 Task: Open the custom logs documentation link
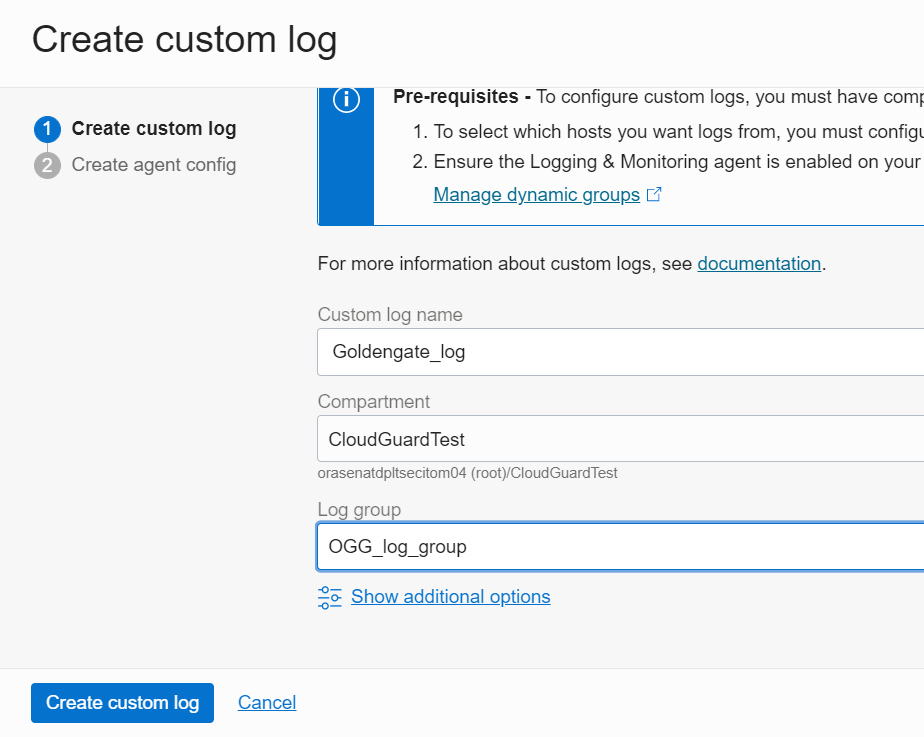click(x=759, y=264)
